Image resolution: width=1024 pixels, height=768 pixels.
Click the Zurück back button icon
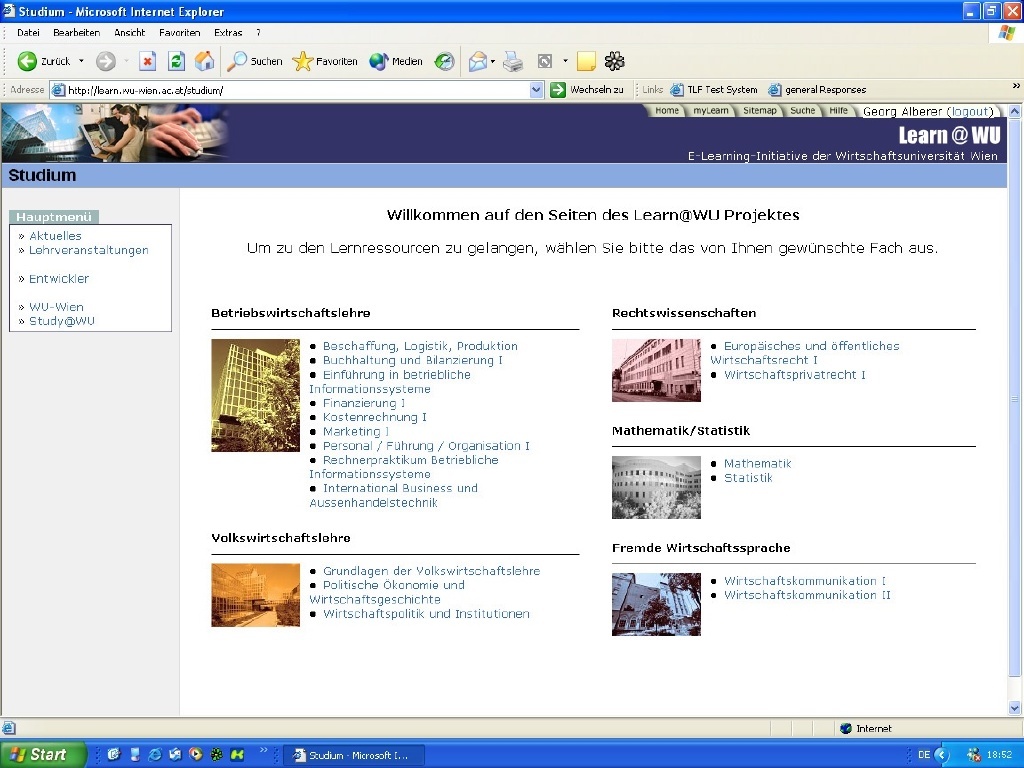point(28,61)
